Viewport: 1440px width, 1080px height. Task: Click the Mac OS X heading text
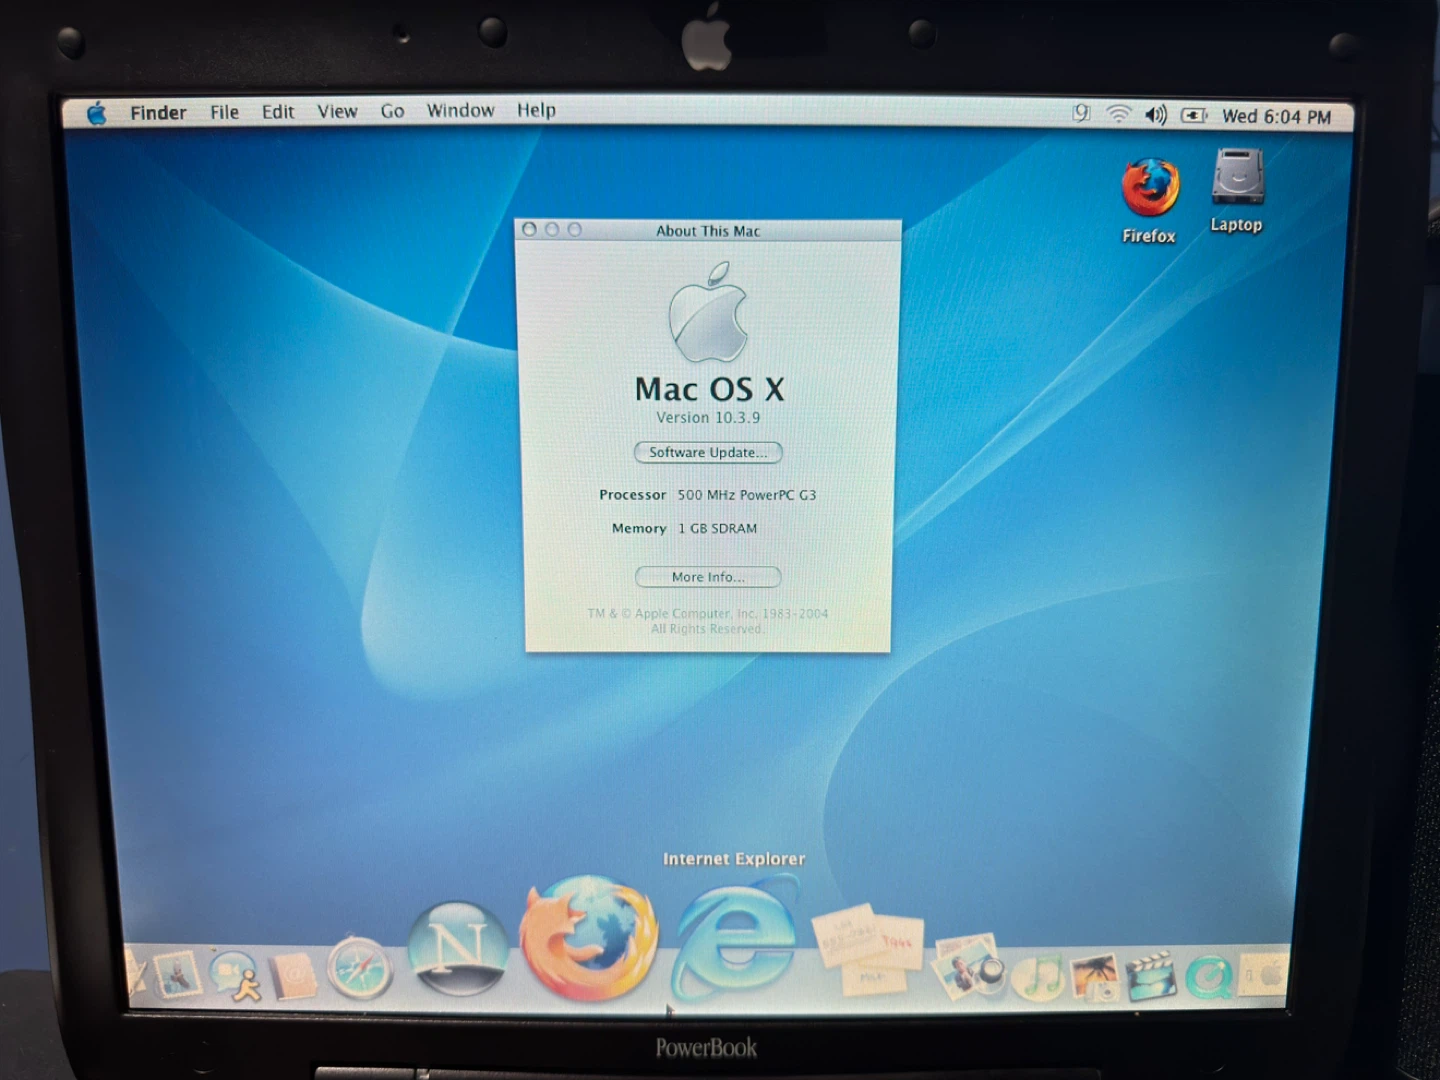tap(709, 388)
